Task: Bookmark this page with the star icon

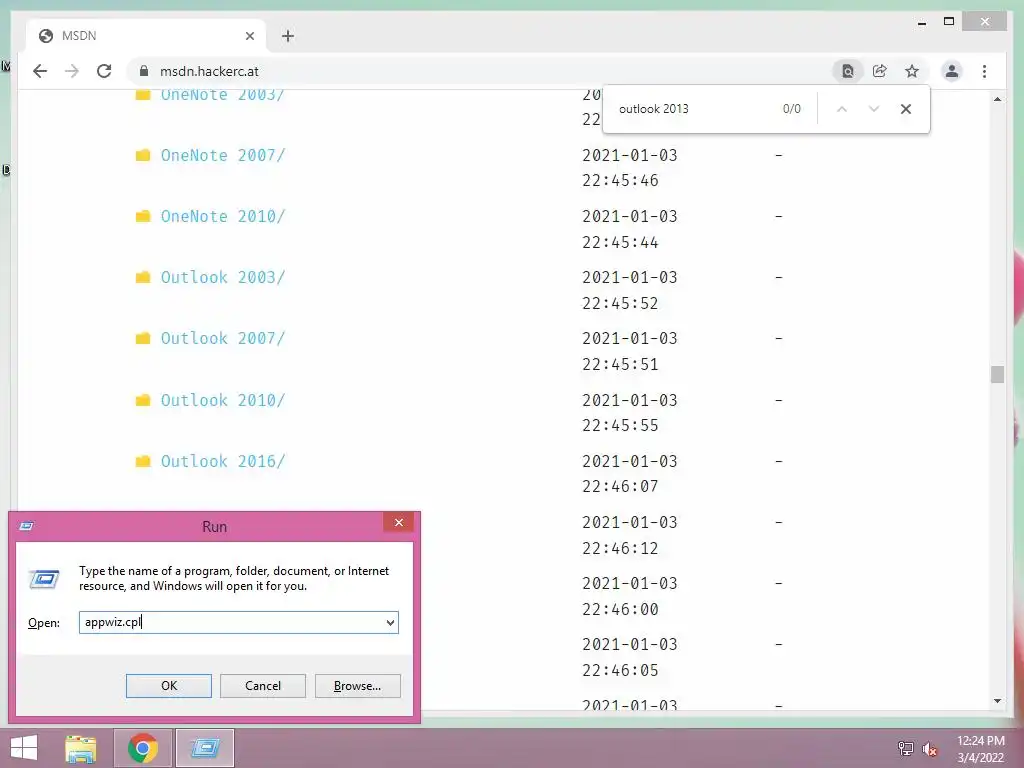Action: tap(912, 71)
